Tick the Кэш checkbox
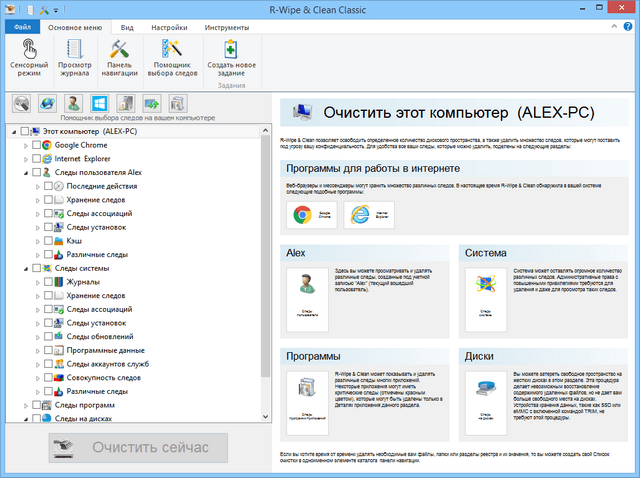This screenshot has width=640, height=478. (x=47, y=241)
